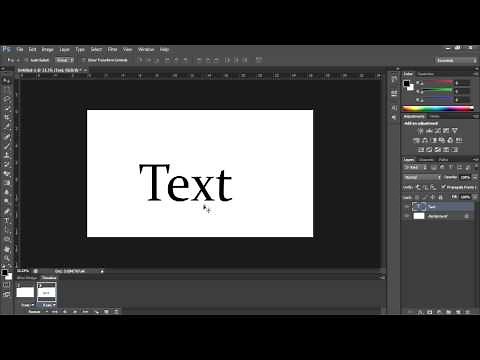480x360 pixels.
Task: Click the lock all layer icon
Action: 440,197
